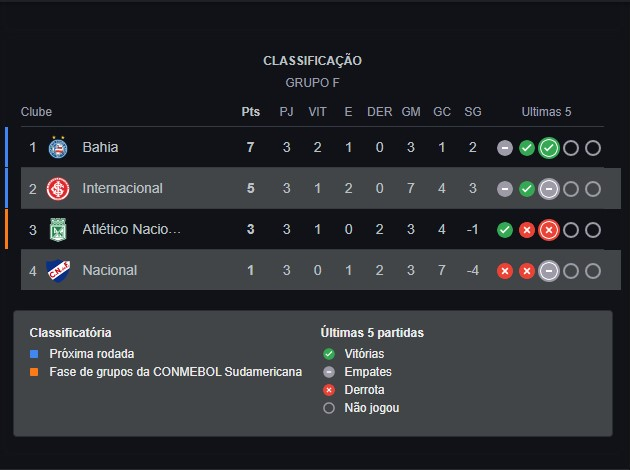The height and width of the screenshot is (470, 630).
Task: Select Bahia's highlighted latest win icon
Action: coord(549,148)
